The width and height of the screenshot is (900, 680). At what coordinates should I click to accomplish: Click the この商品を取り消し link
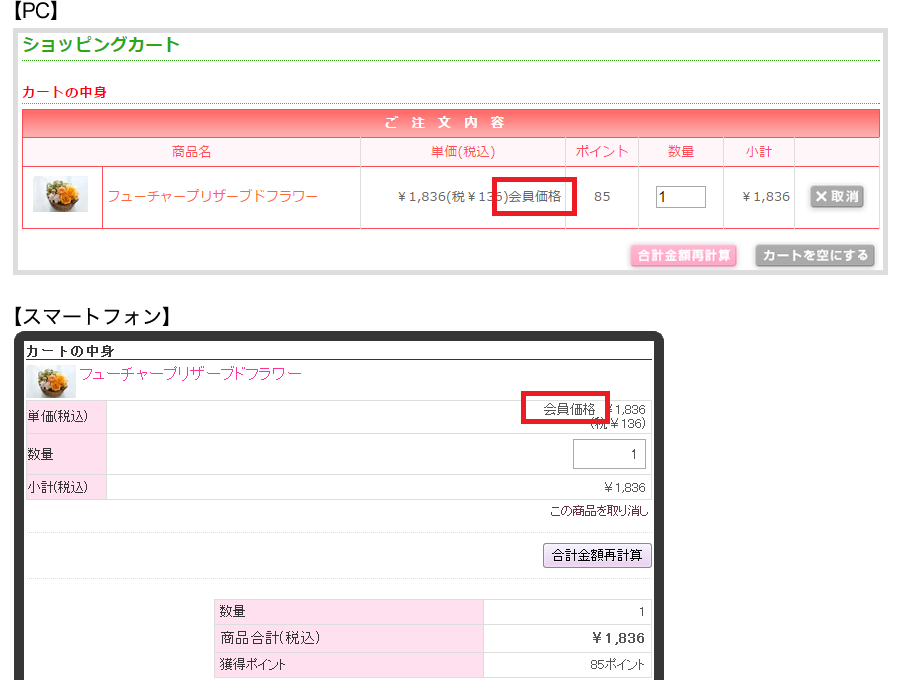[x=599, y=510]
